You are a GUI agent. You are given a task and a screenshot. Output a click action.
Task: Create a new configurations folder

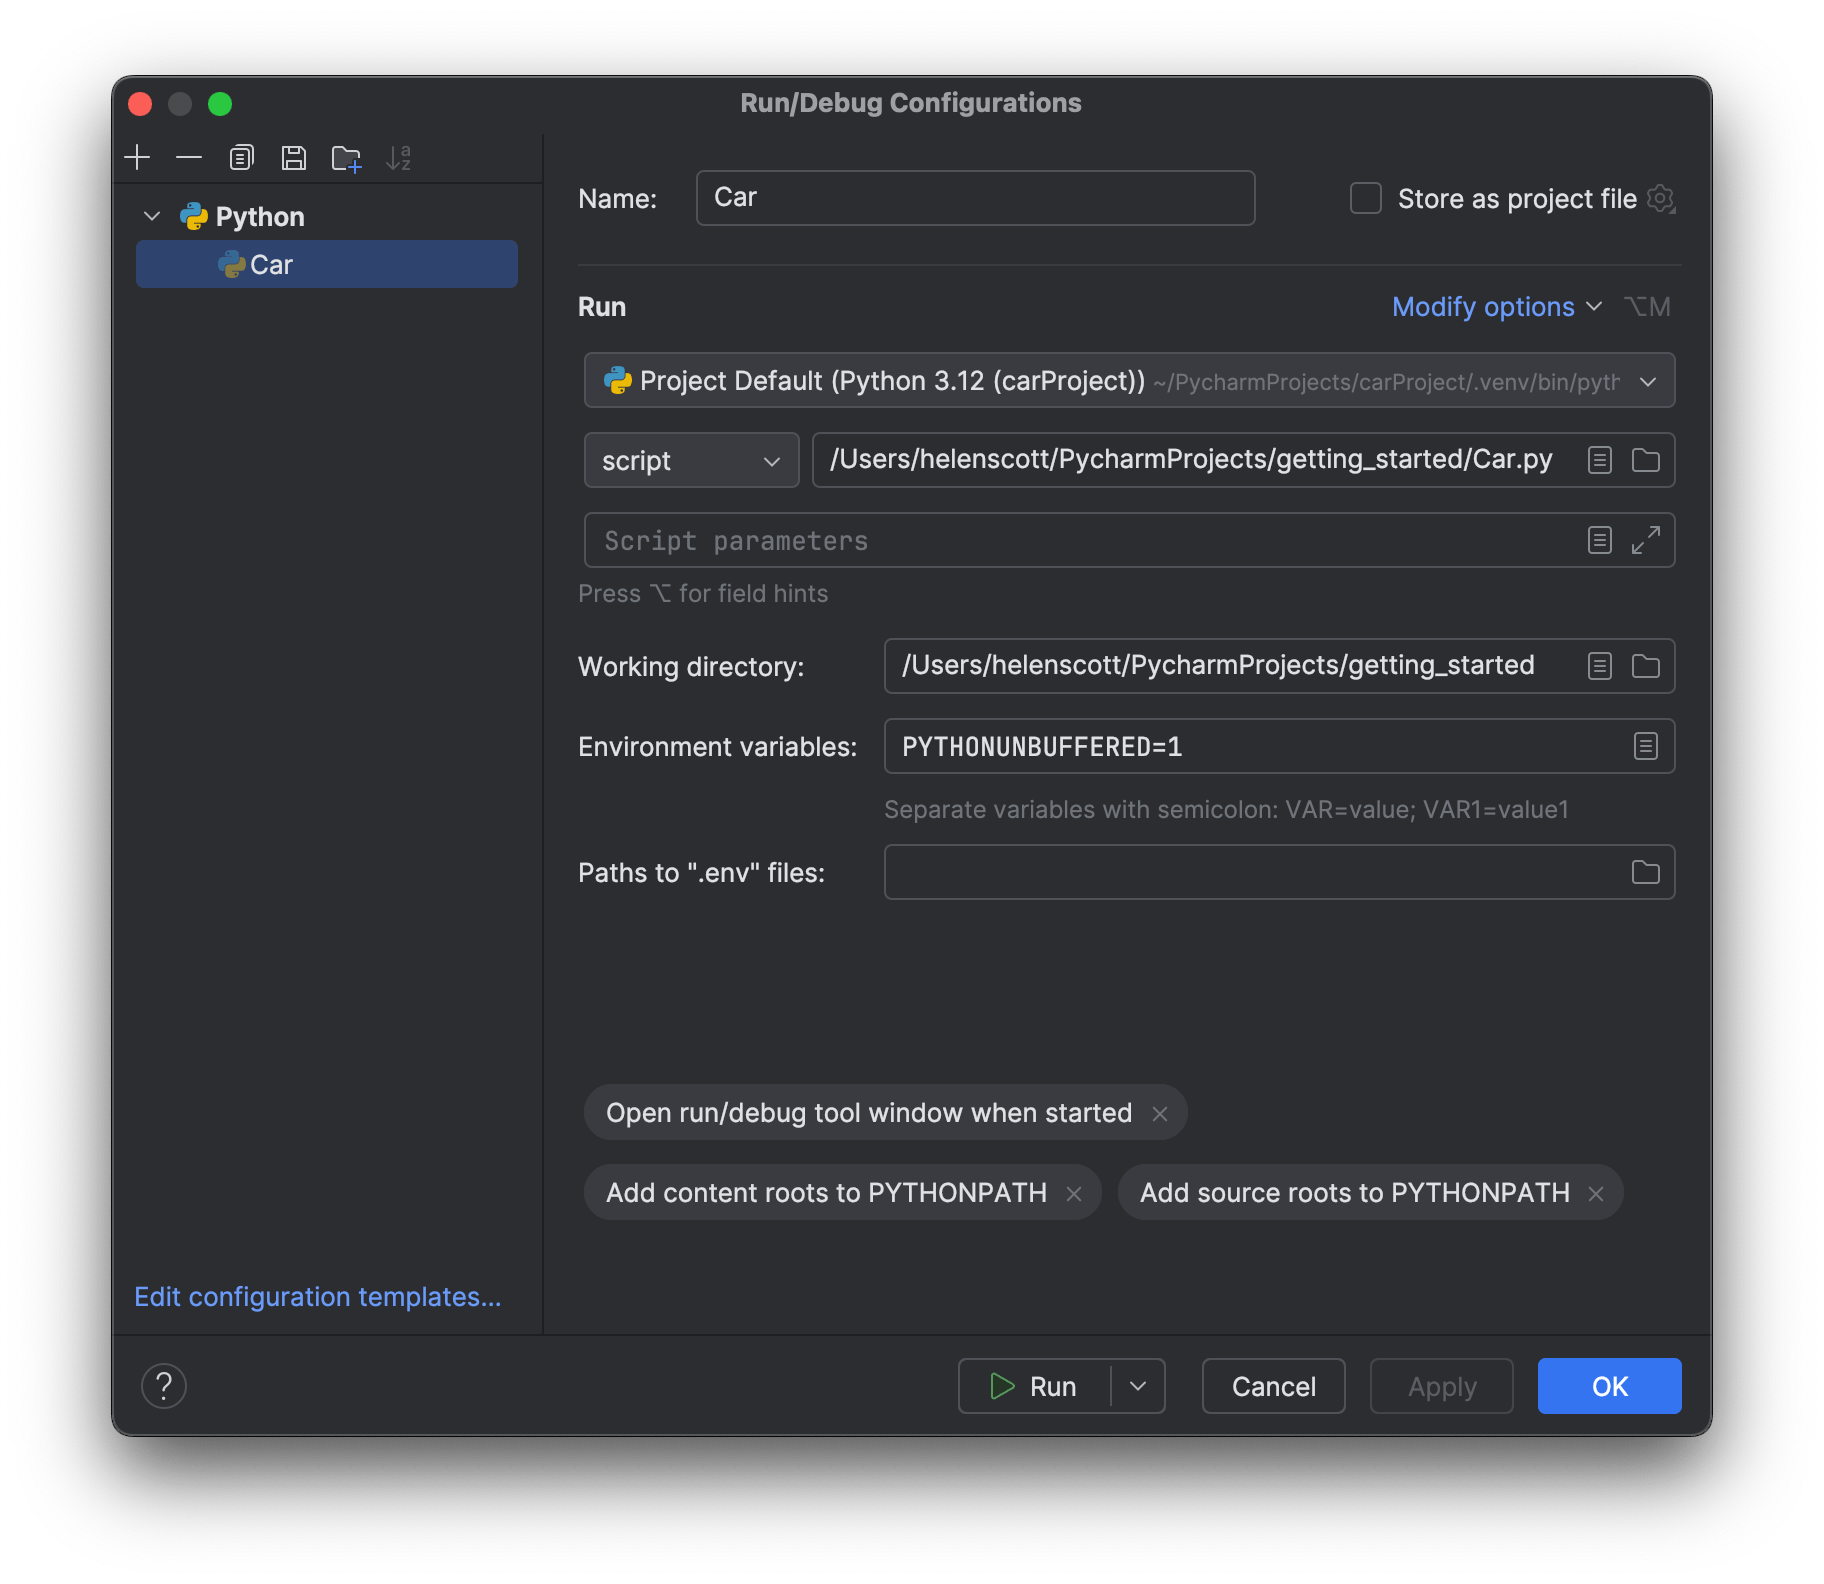346,157
